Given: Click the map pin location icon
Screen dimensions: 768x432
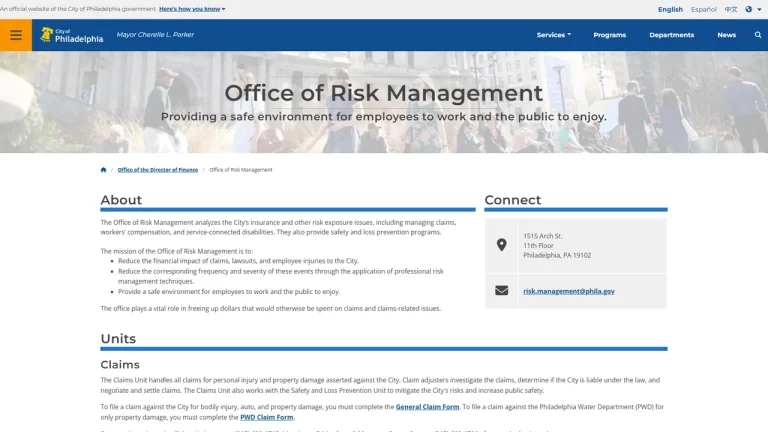Looking at the screenshot, I should coord(501,245).
